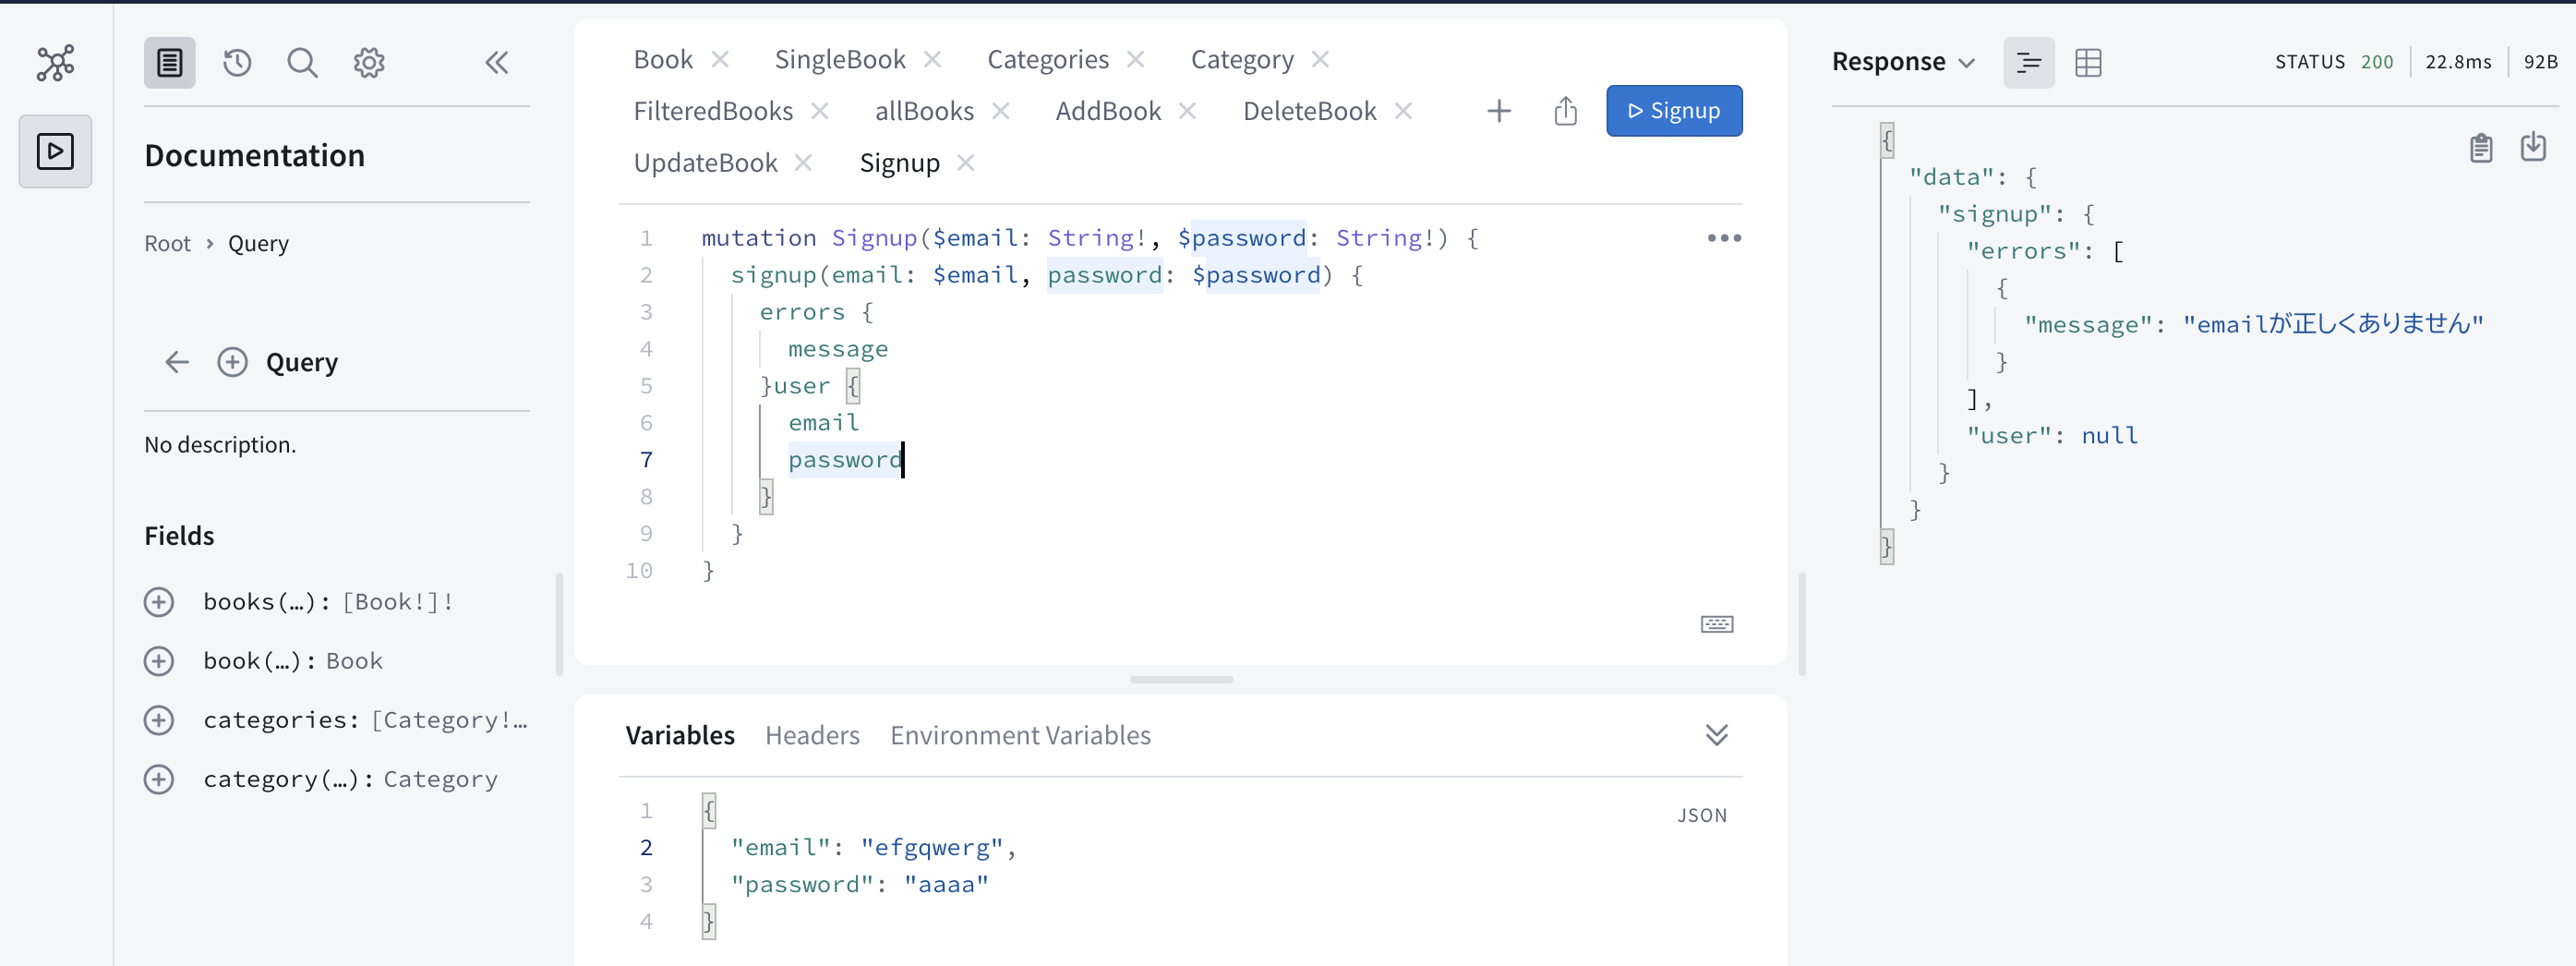The height and width of the screenshot is (966, 2576).
Task: Open the Environment Variables tab
Action: point(1020,735)
